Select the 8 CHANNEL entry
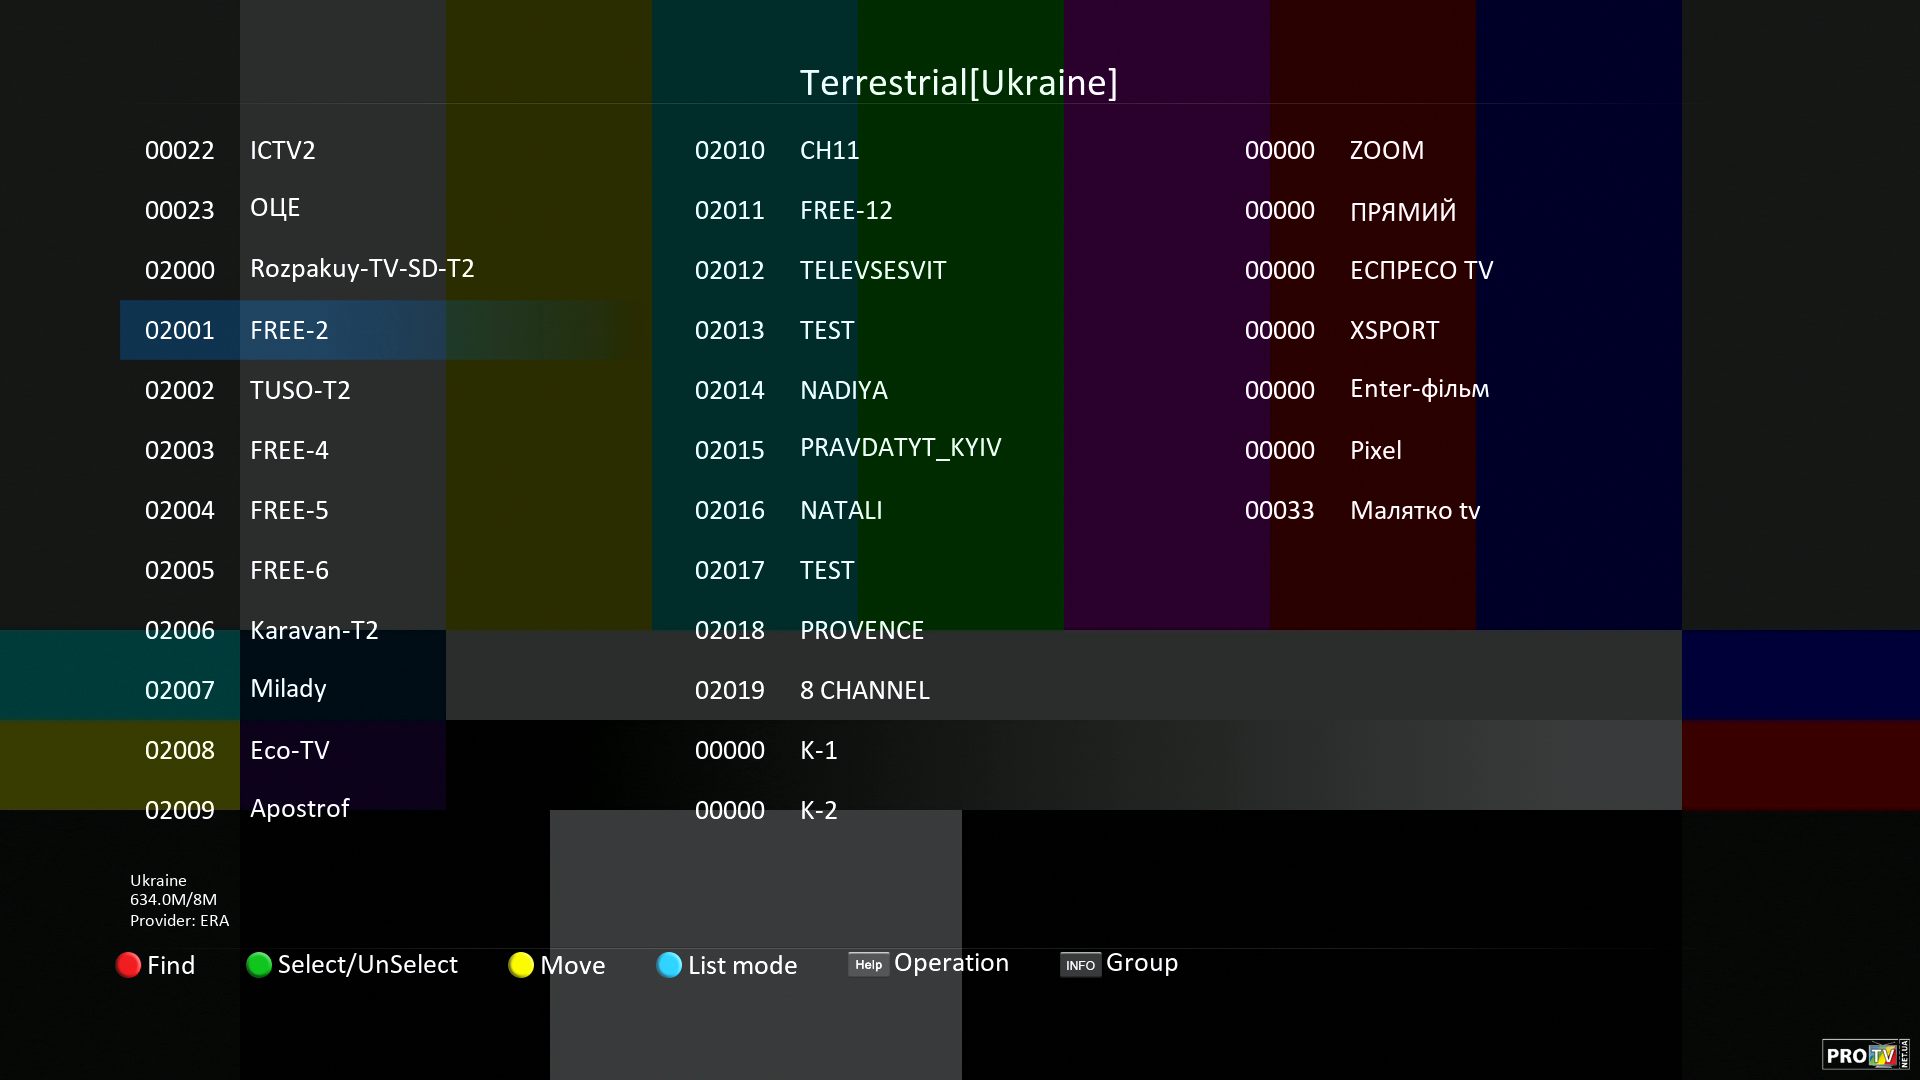This screenshot has height=1080, width=1920. coord(864,690)
